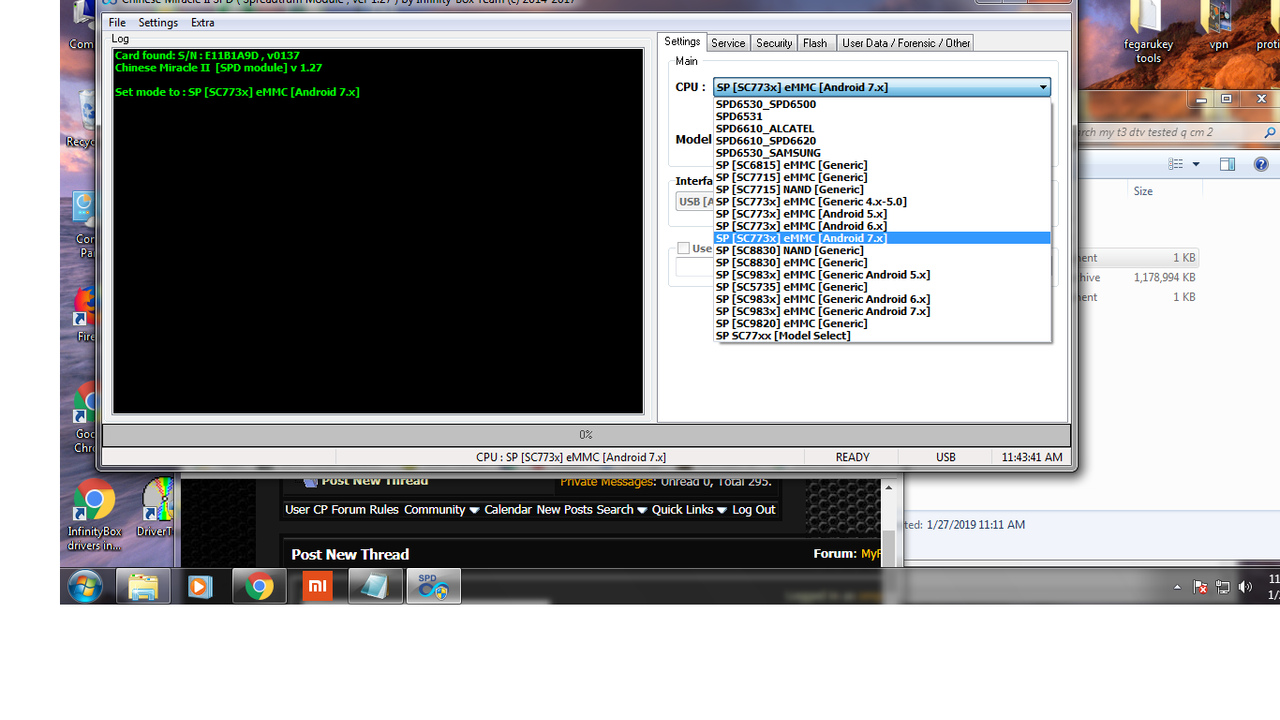Select SPD6531 in the CPU list
1280x720 pixels.
tap(882, 116)
